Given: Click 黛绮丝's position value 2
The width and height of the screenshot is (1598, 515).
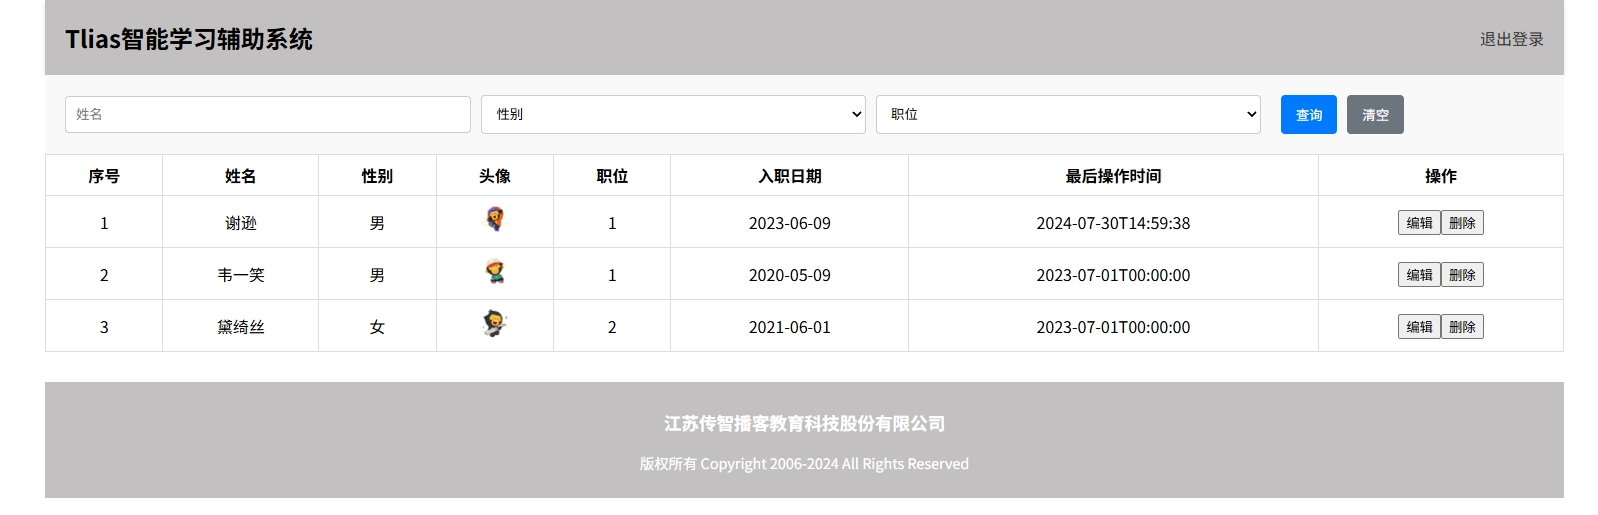Looking at the screenshot, I should [612, 327].
